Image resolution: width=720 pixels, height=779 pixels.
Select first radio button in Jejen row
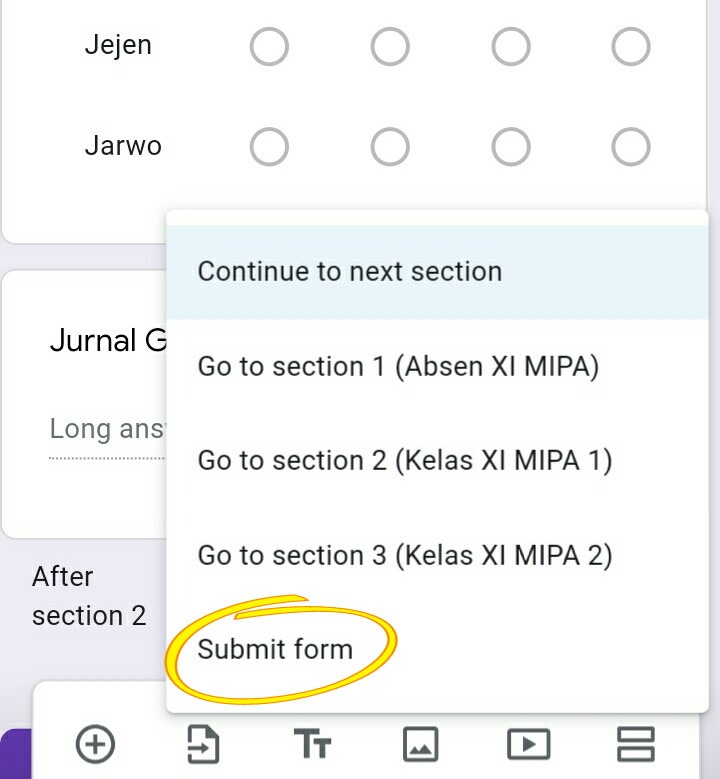[269, 46]
